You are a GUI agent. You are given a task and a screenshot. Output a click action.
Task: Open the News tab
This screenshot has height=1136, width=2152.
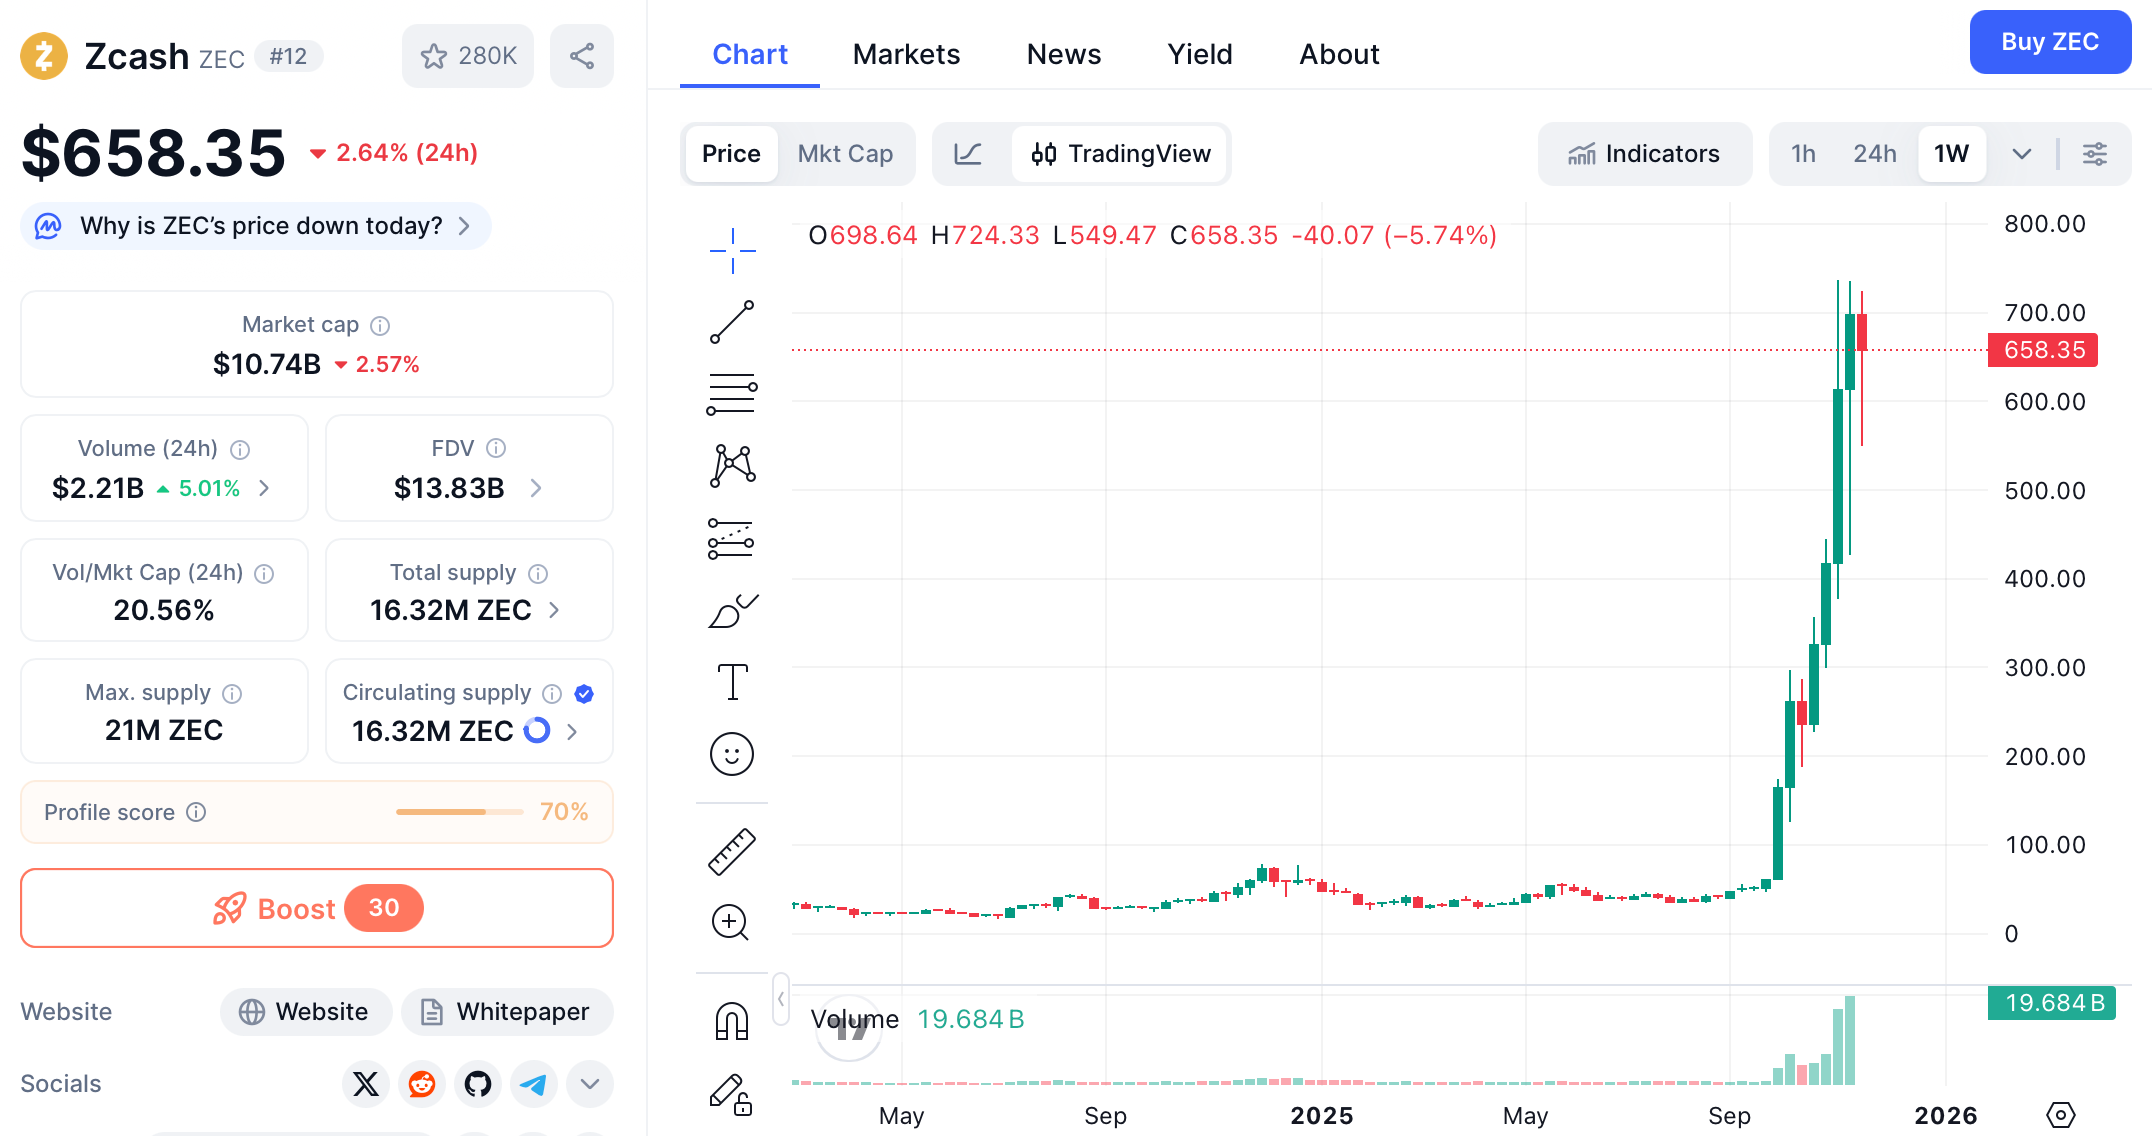tap(1063, 54)
